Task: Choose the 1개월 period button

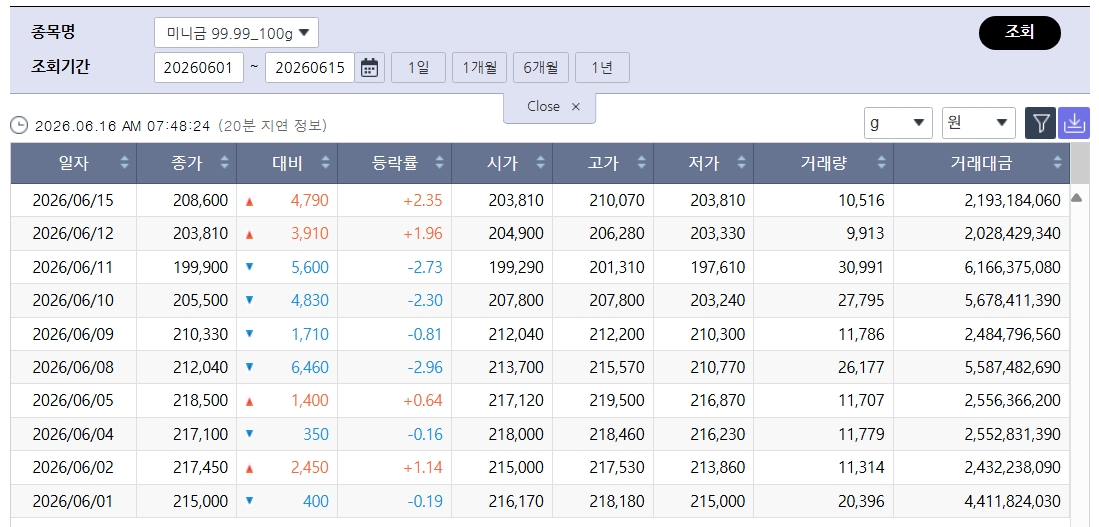Action: click(x=479, y=68)
